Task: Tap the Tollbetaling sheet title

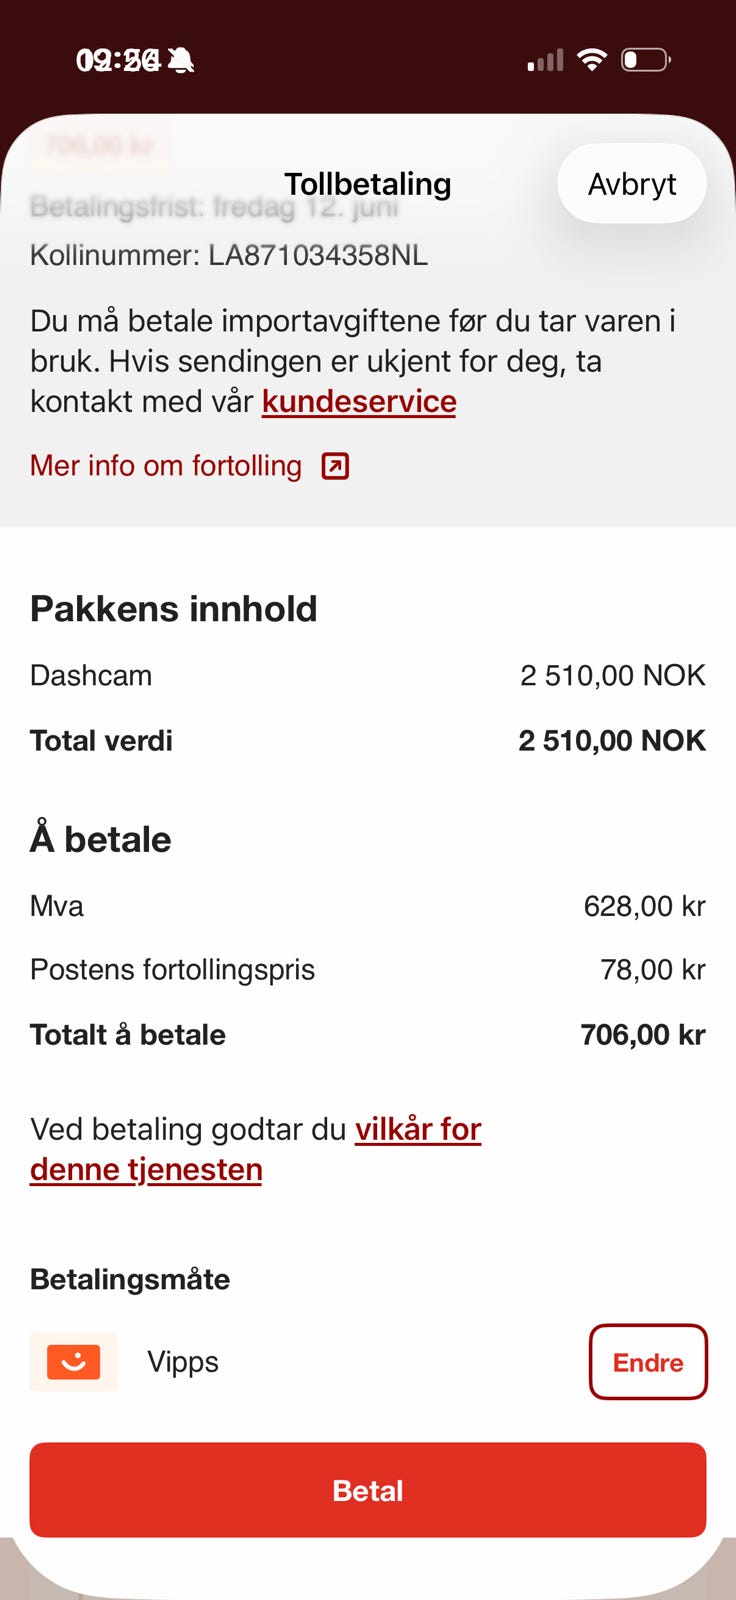Action: click(368, 184)
